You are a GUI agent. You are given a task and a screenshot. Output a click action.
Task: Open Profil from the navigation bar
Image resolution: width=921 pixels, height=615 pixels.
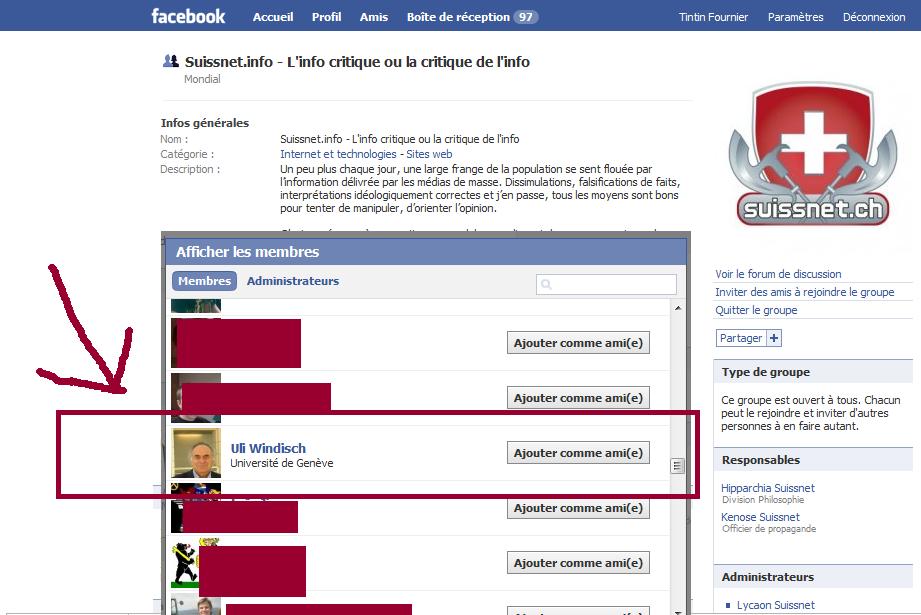pyautogui.click(x=327, y=17)
